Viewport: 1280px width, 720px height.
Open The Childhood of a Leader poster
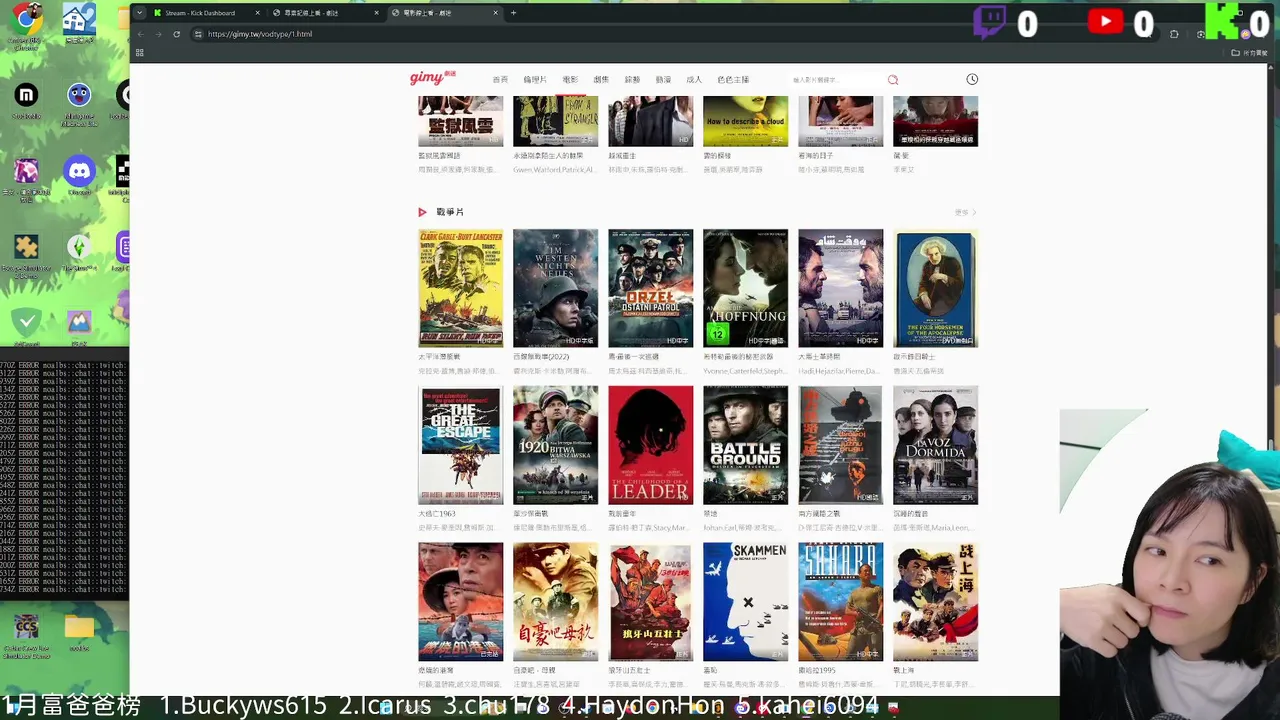point(651,445)
